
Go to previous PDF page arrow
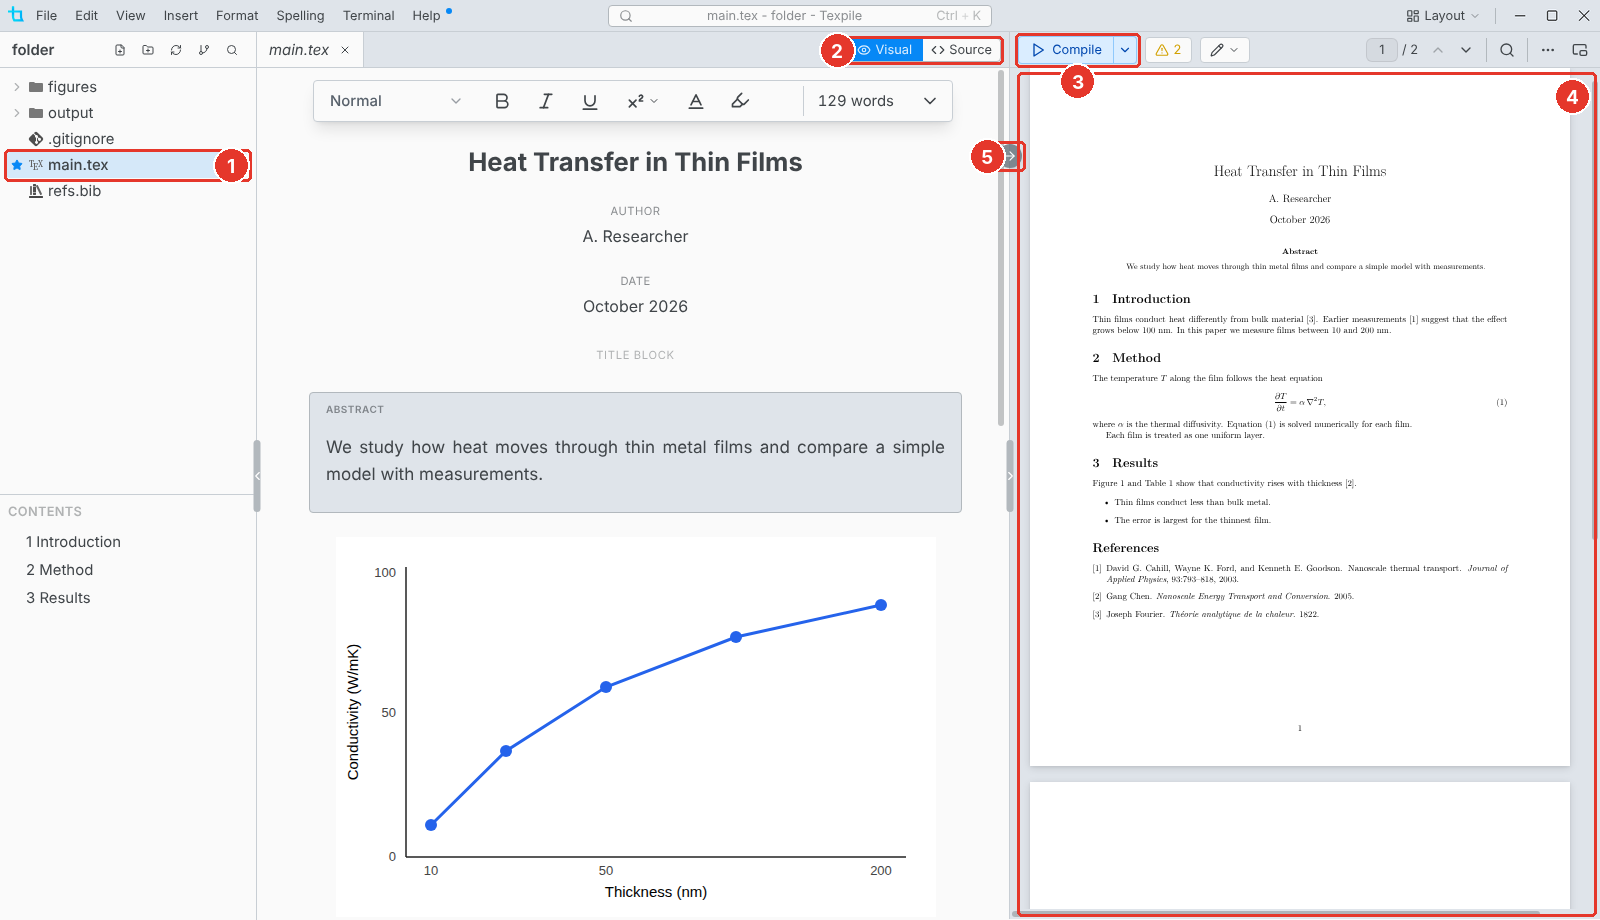pyautogui.click(x=1438, y=50)
